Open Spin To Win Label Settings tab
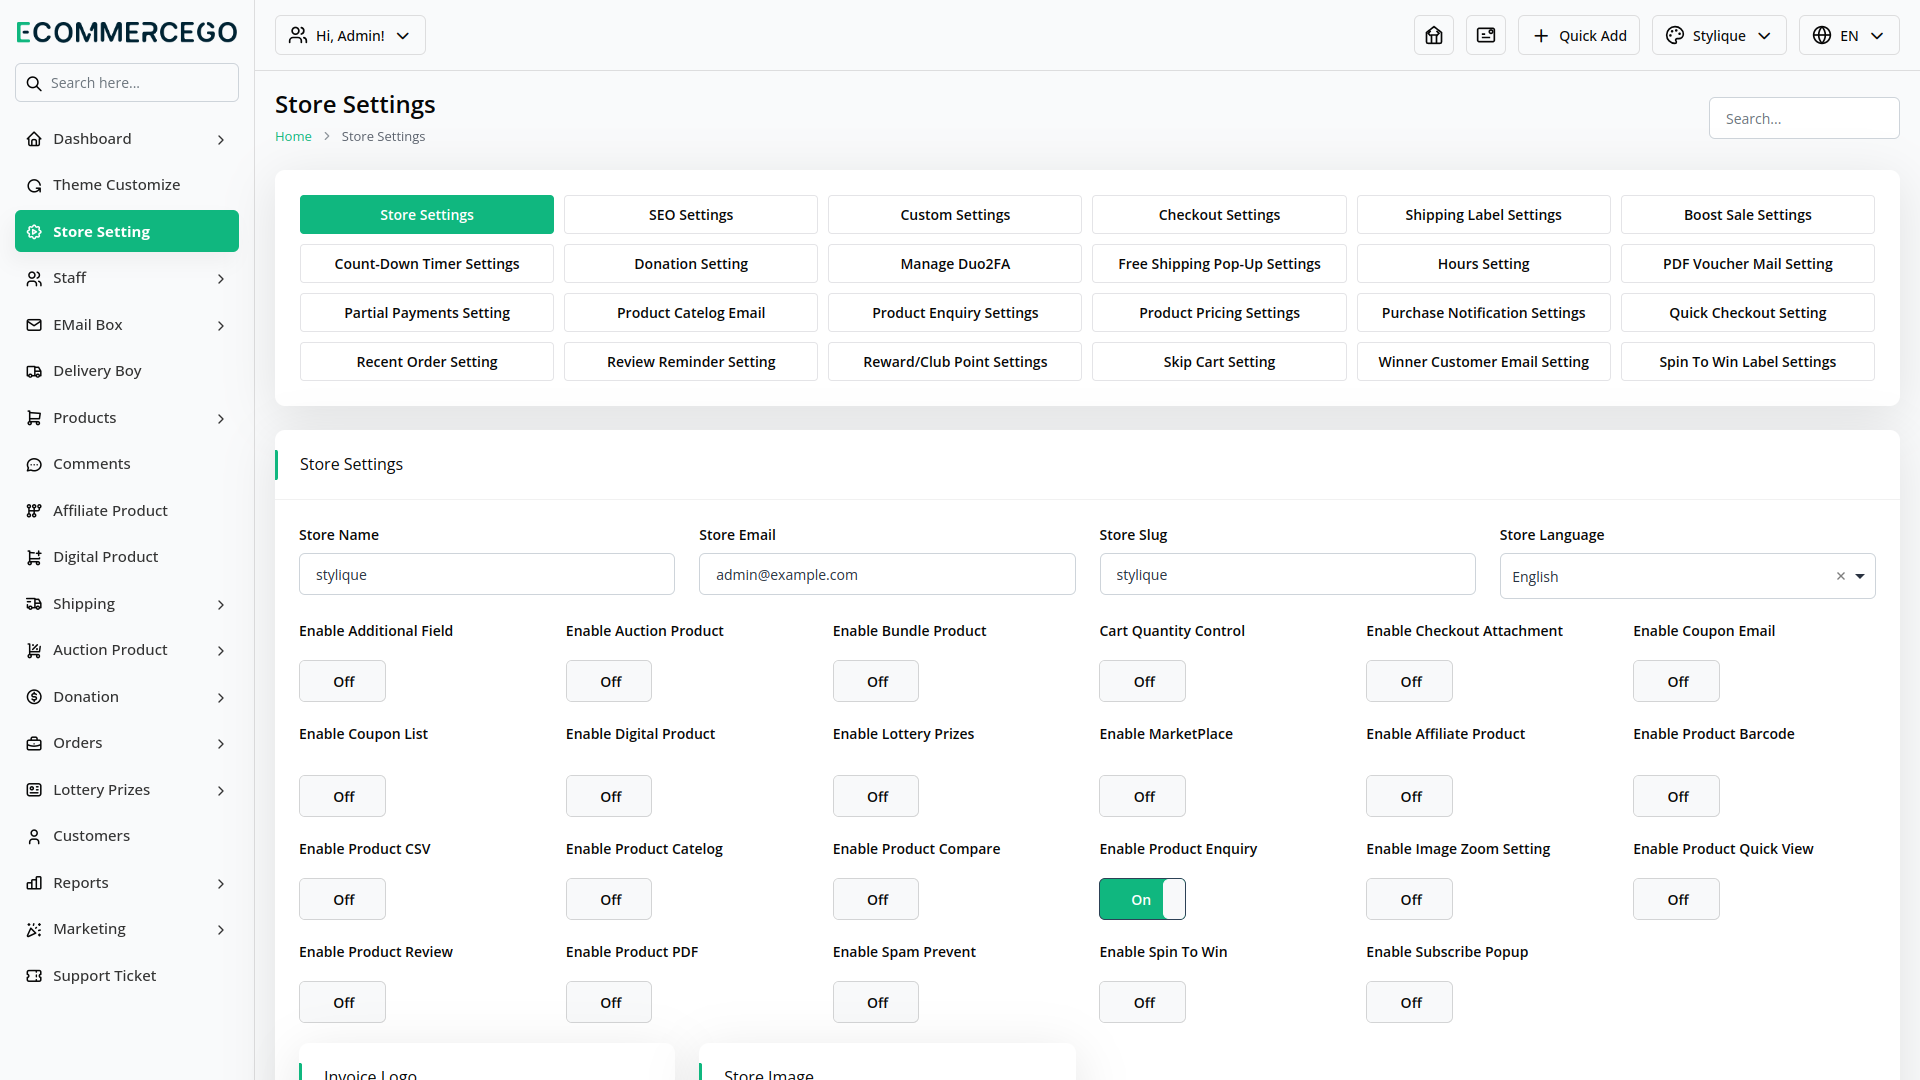This screenshot has width=1920, height=1080. [1747, 361]
